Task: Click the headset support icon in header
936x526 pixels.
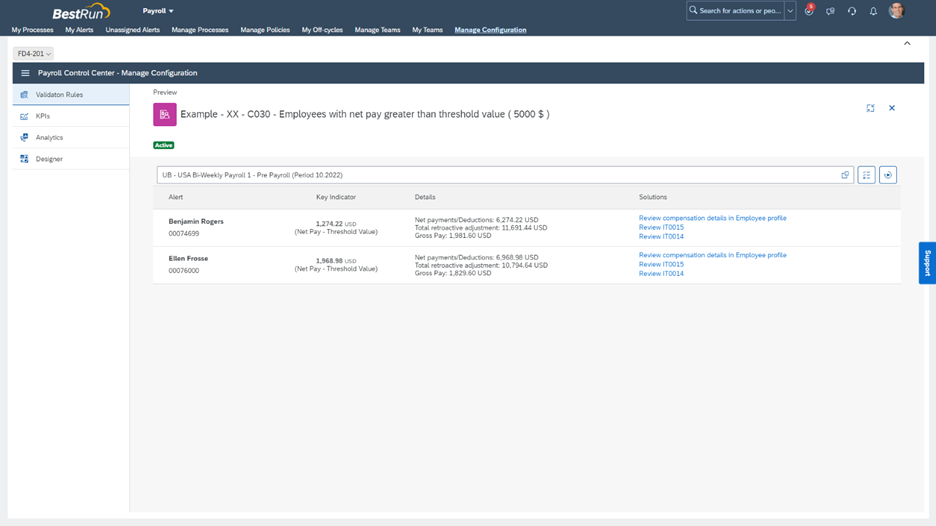Action: pyautogui.click(x=852, y=11)
